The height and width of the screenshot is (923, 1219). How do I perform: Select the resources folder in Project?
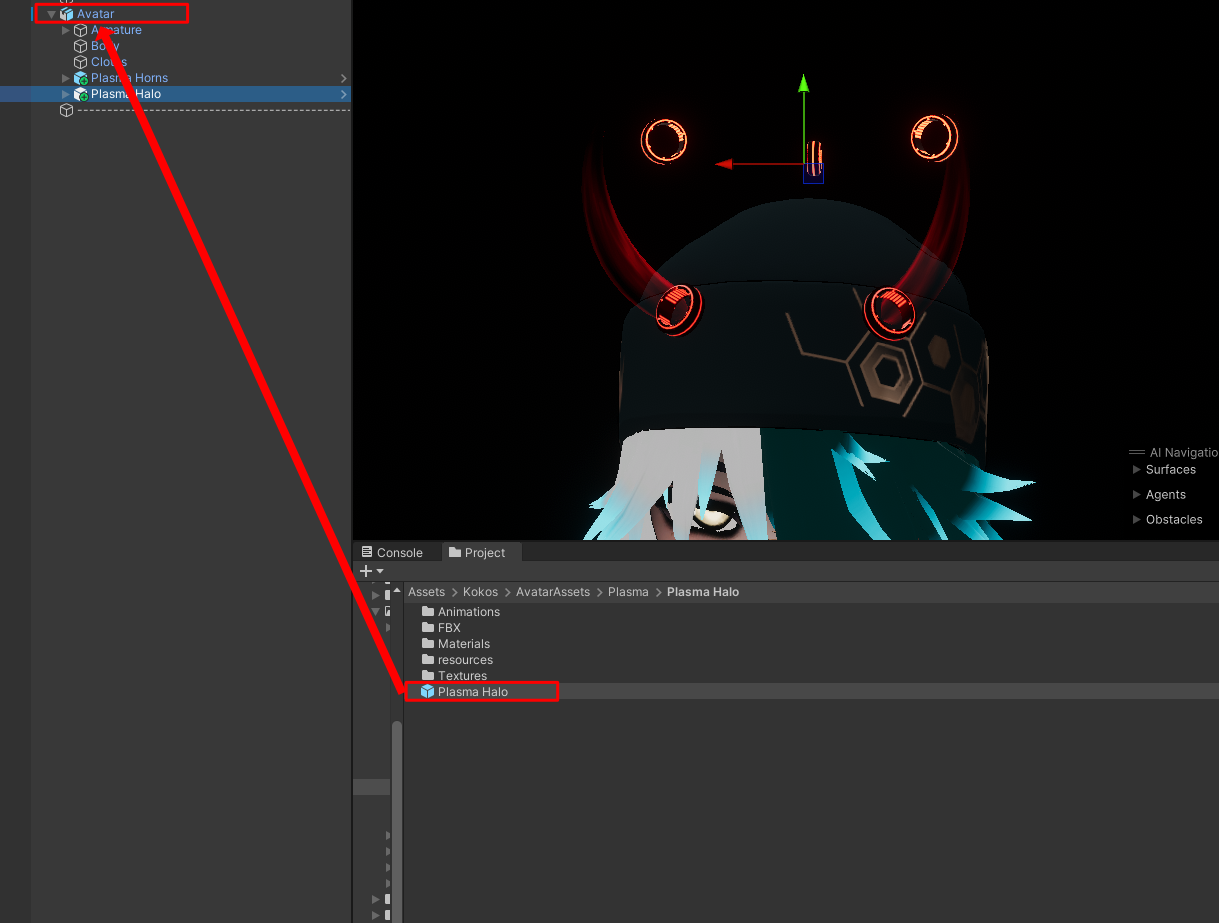(465, 660)
